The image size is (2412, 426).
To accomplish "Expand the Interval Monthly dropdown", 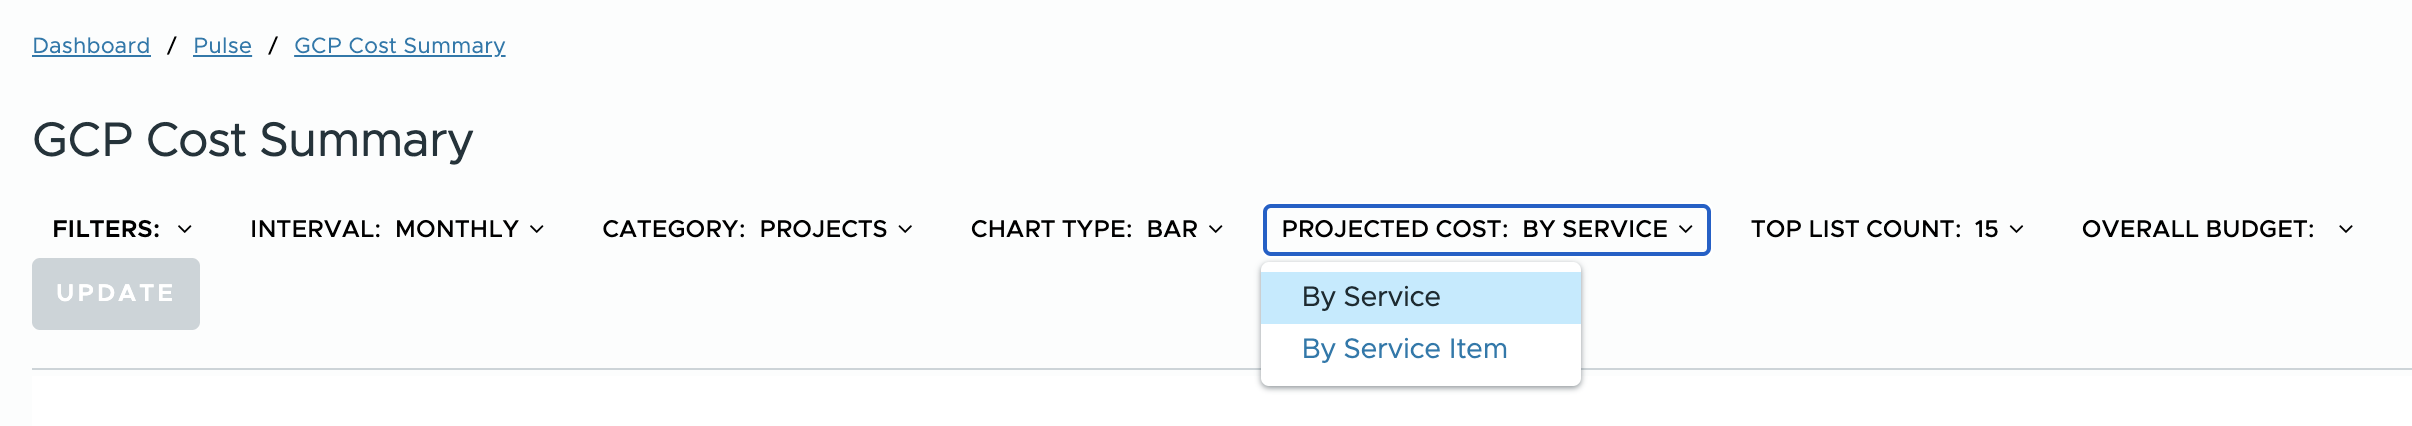I will [396, 229].
